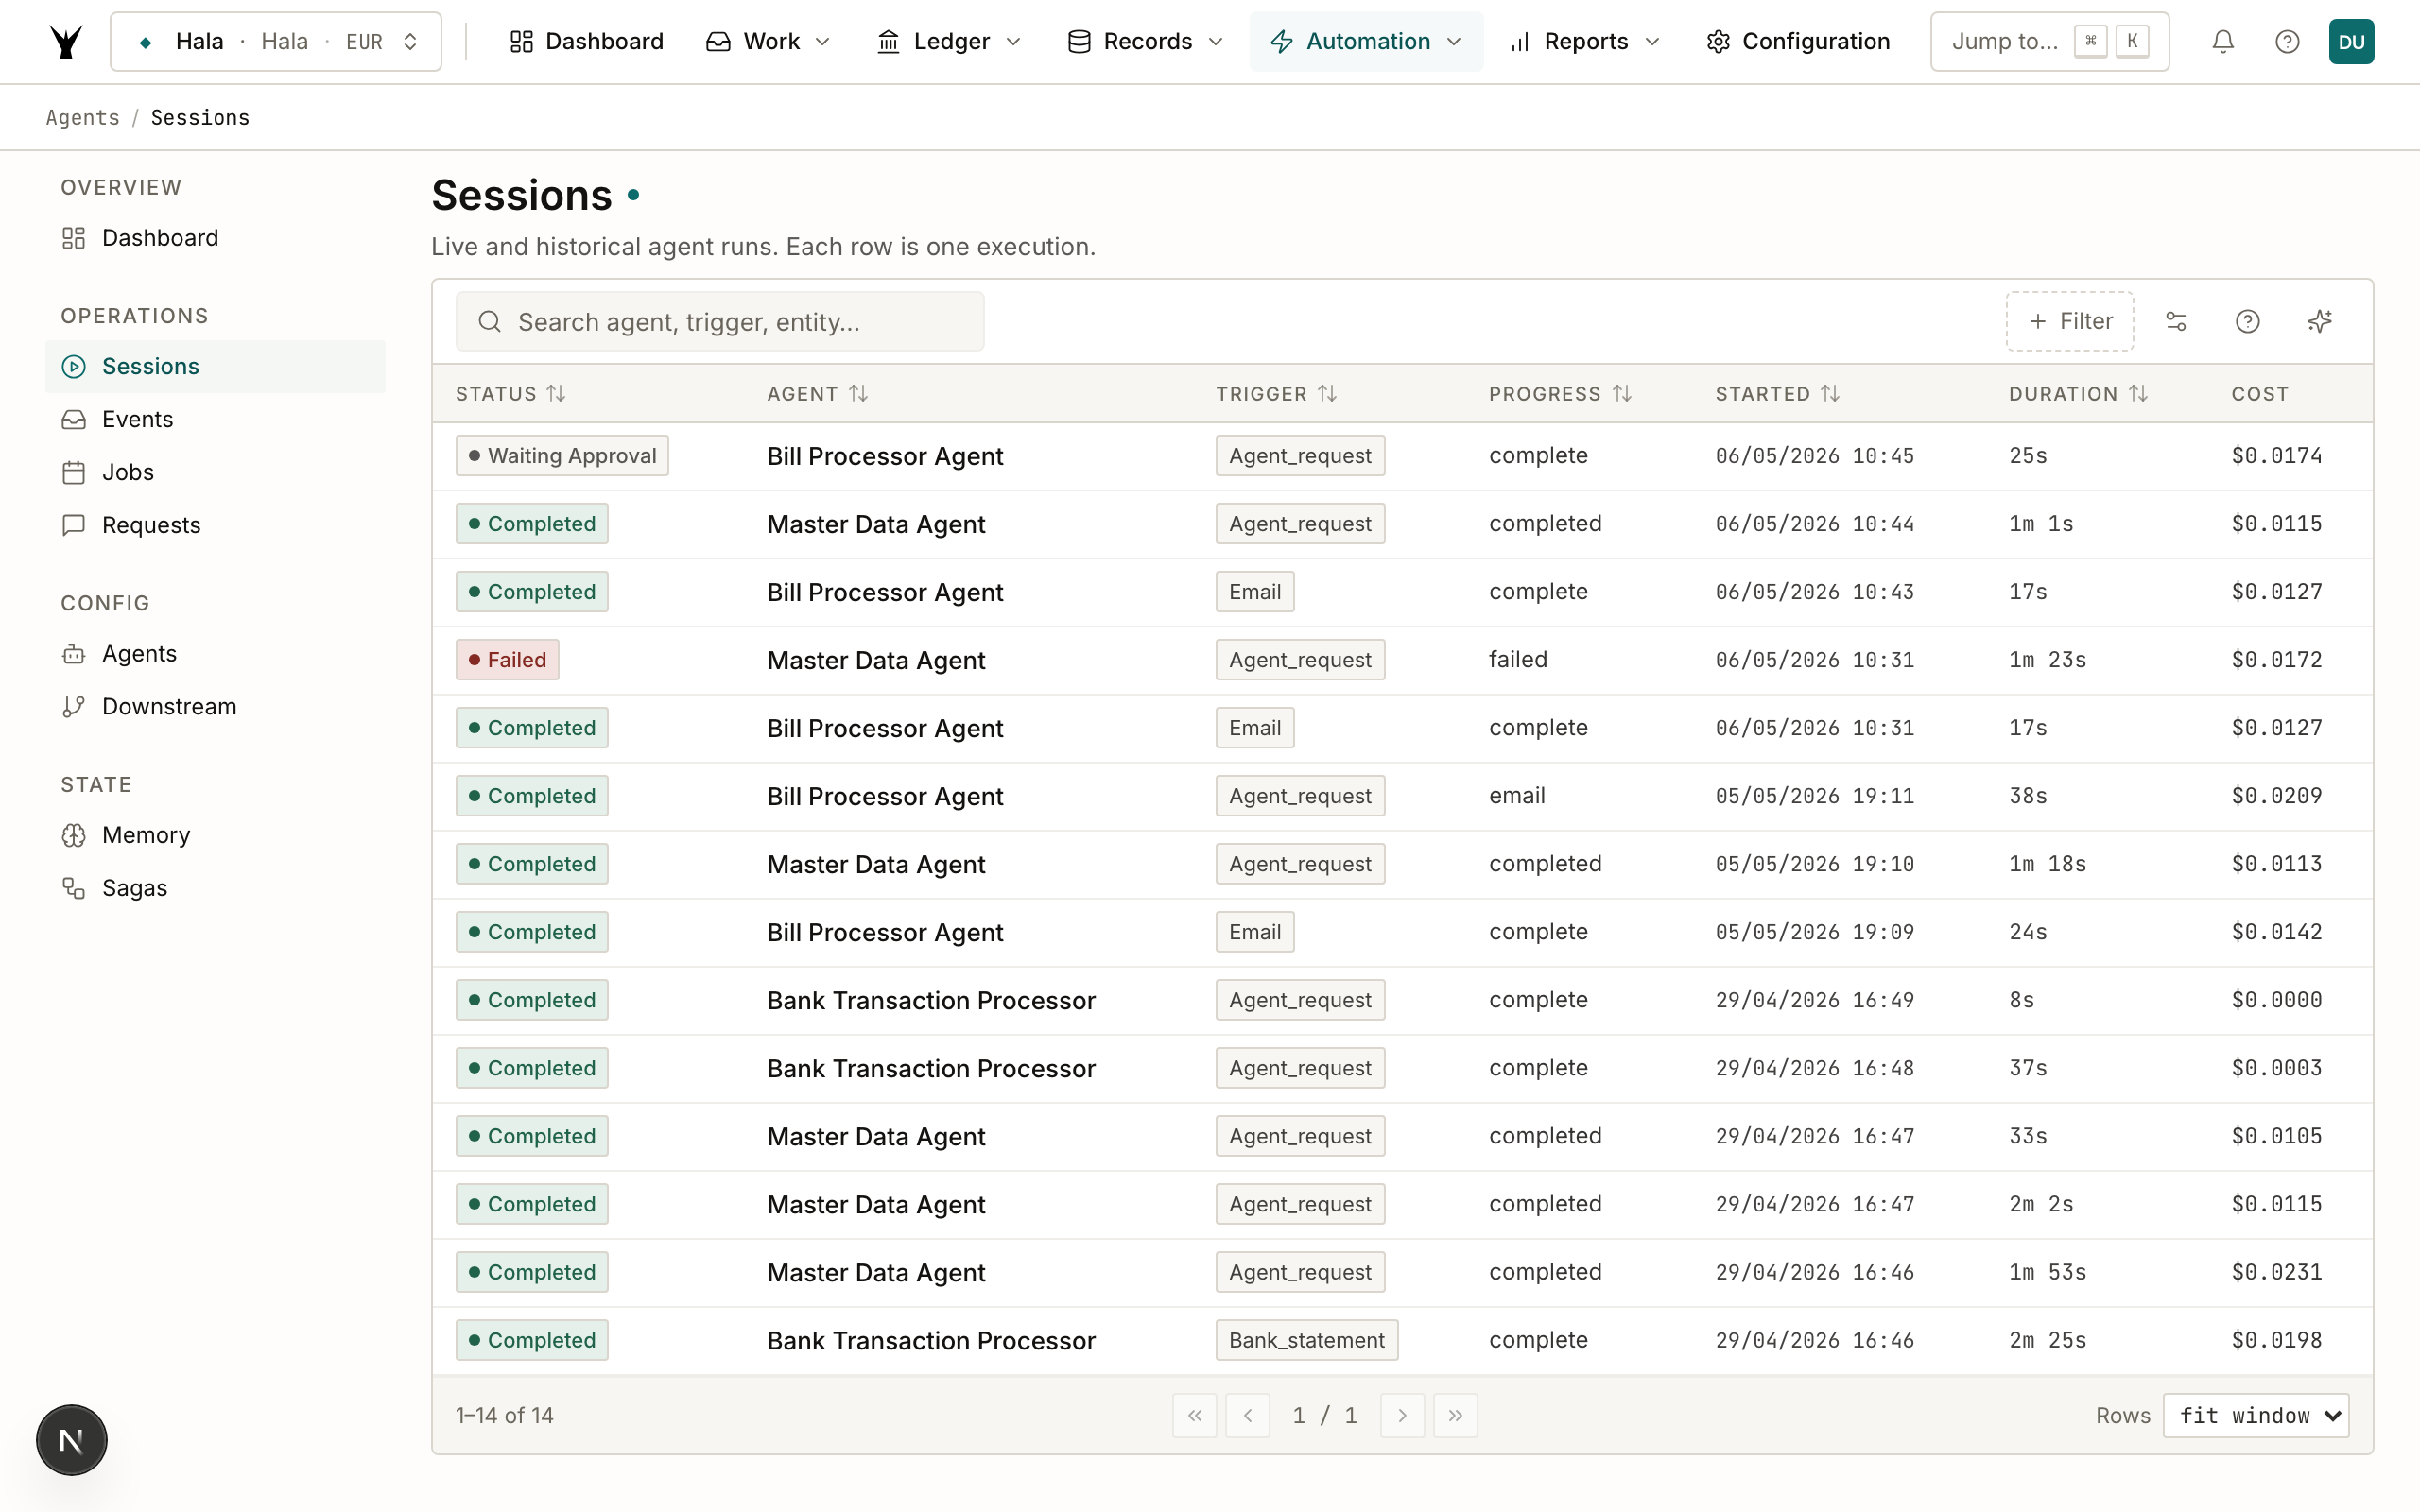Click the + Filter button
2420x1512 pixels.
2070,321
